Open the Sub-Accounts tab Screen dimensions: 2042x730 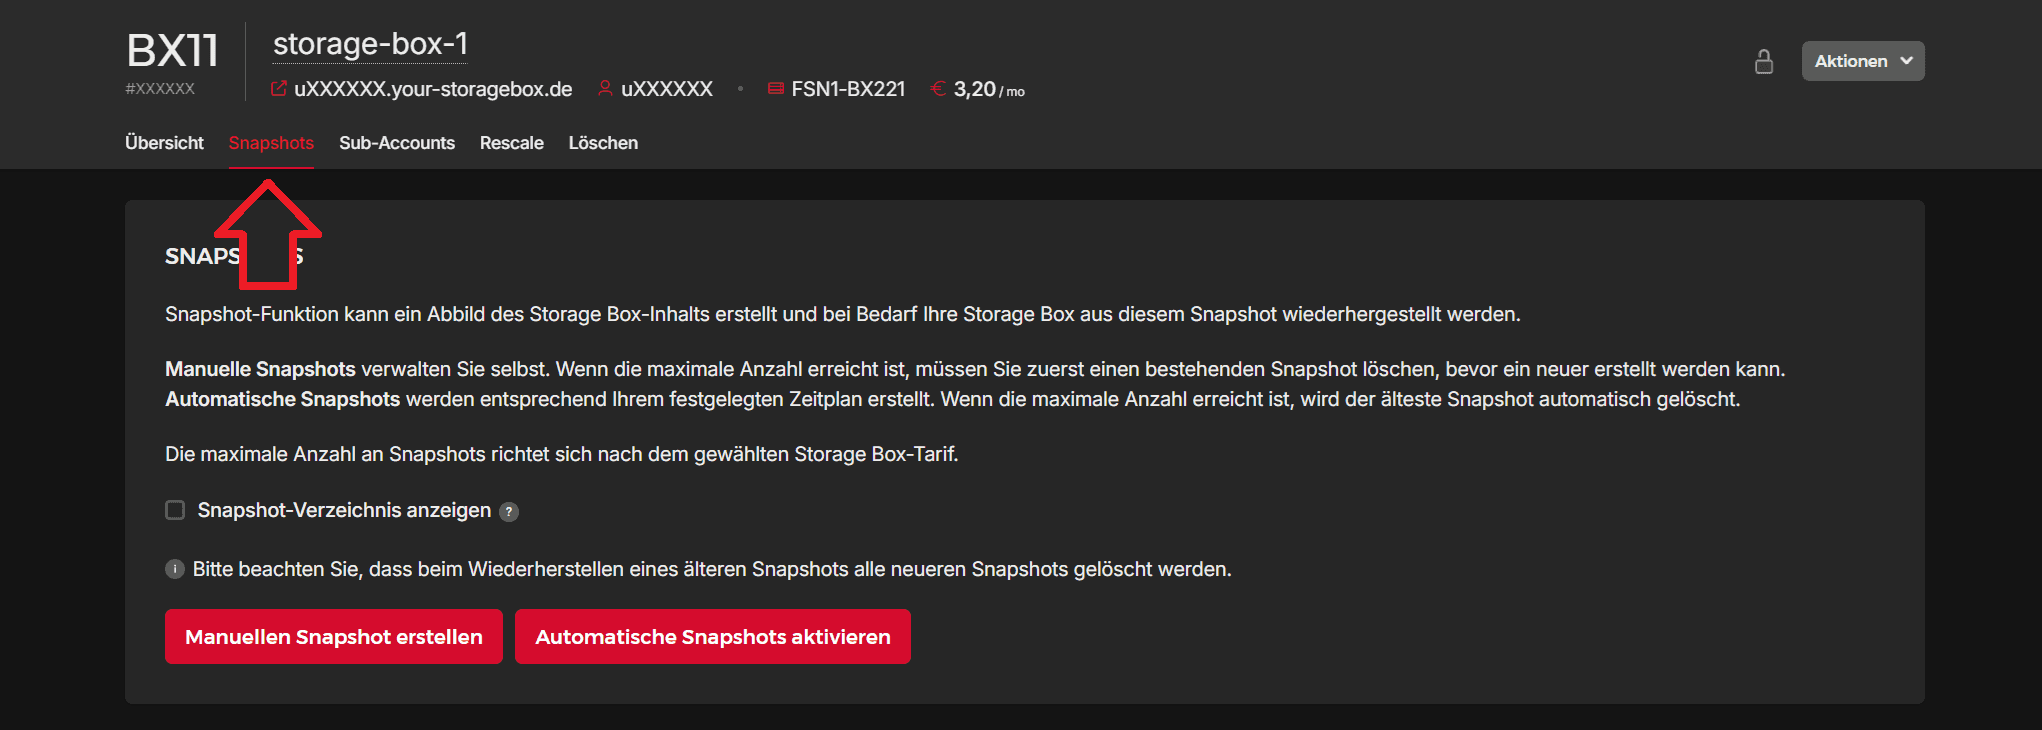[x=397, y=143]
